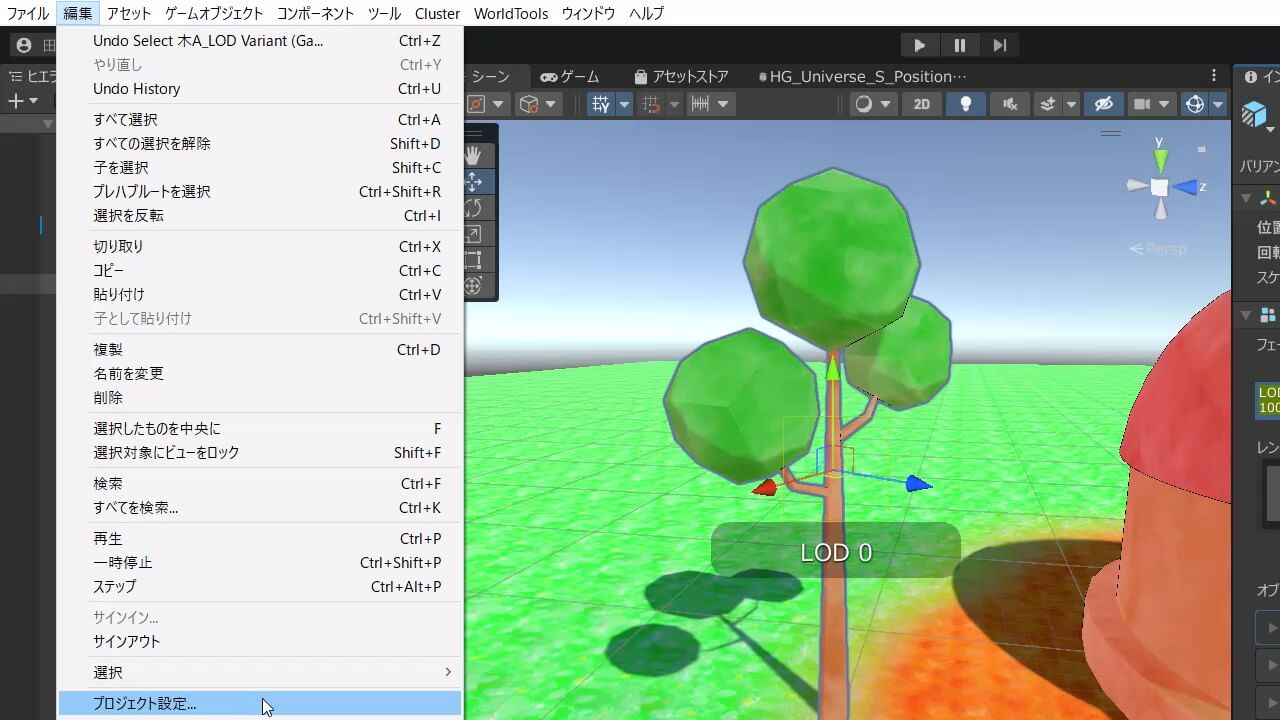Toggle scene lighting on or off

pos(965,103)
